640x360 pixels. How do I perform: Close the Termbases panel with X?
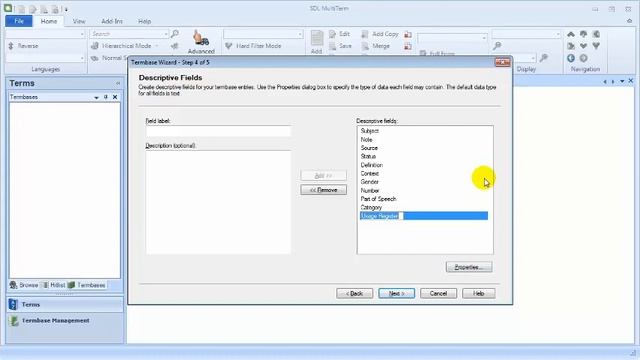pyautogui.click(x=115, y=97)
